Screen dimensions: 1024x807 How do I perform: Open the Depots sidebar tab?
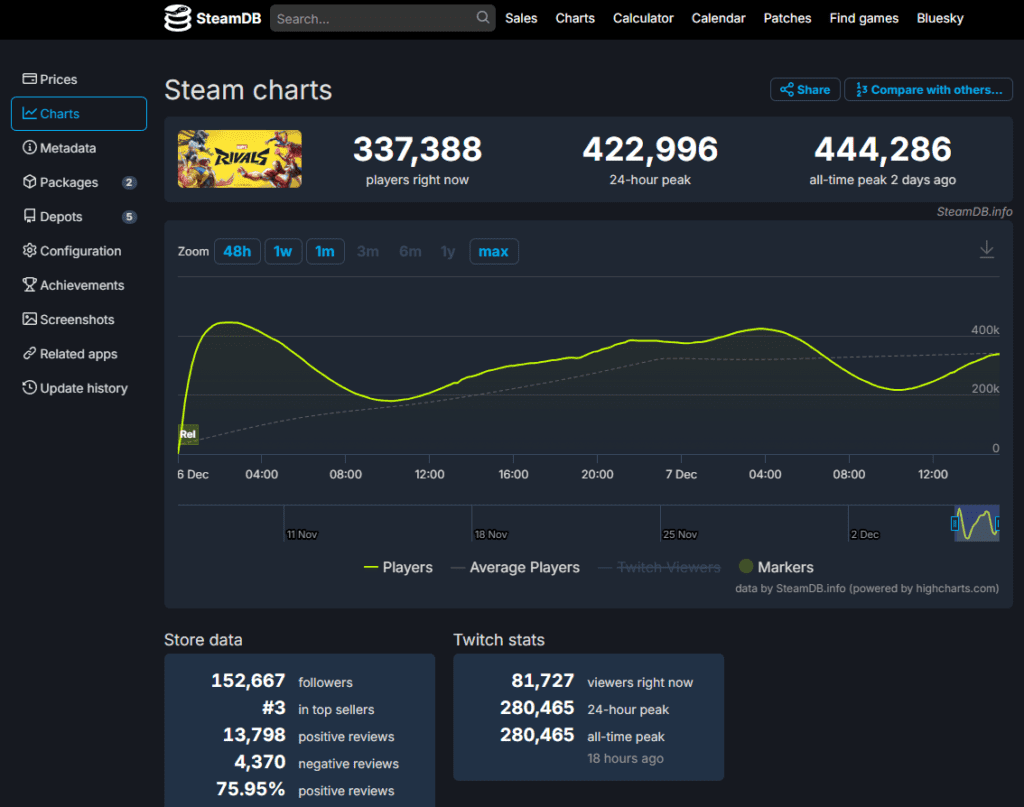click(x=79, y=217)
